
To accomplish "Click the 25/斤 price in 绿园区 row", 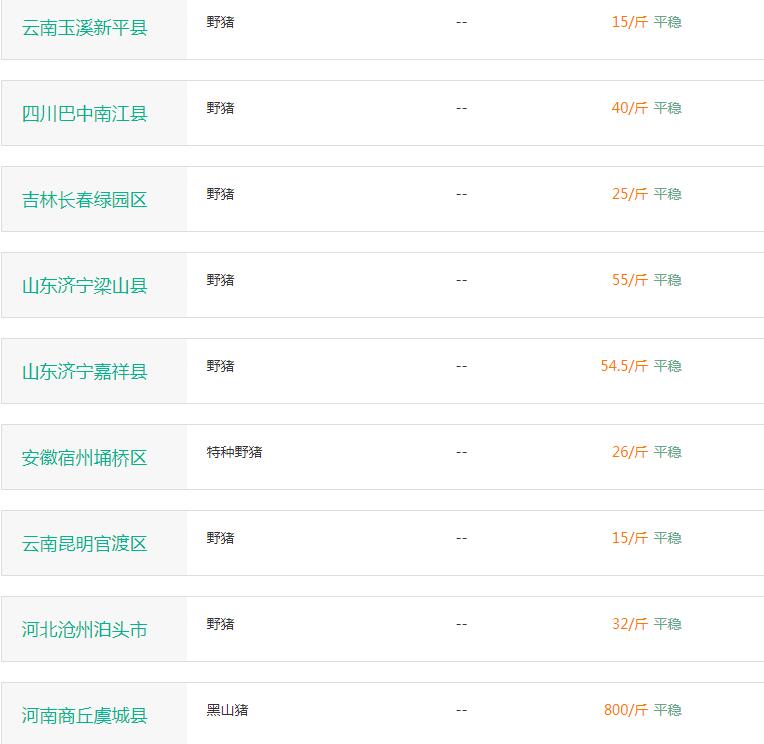I will click(x=630, y=194).
